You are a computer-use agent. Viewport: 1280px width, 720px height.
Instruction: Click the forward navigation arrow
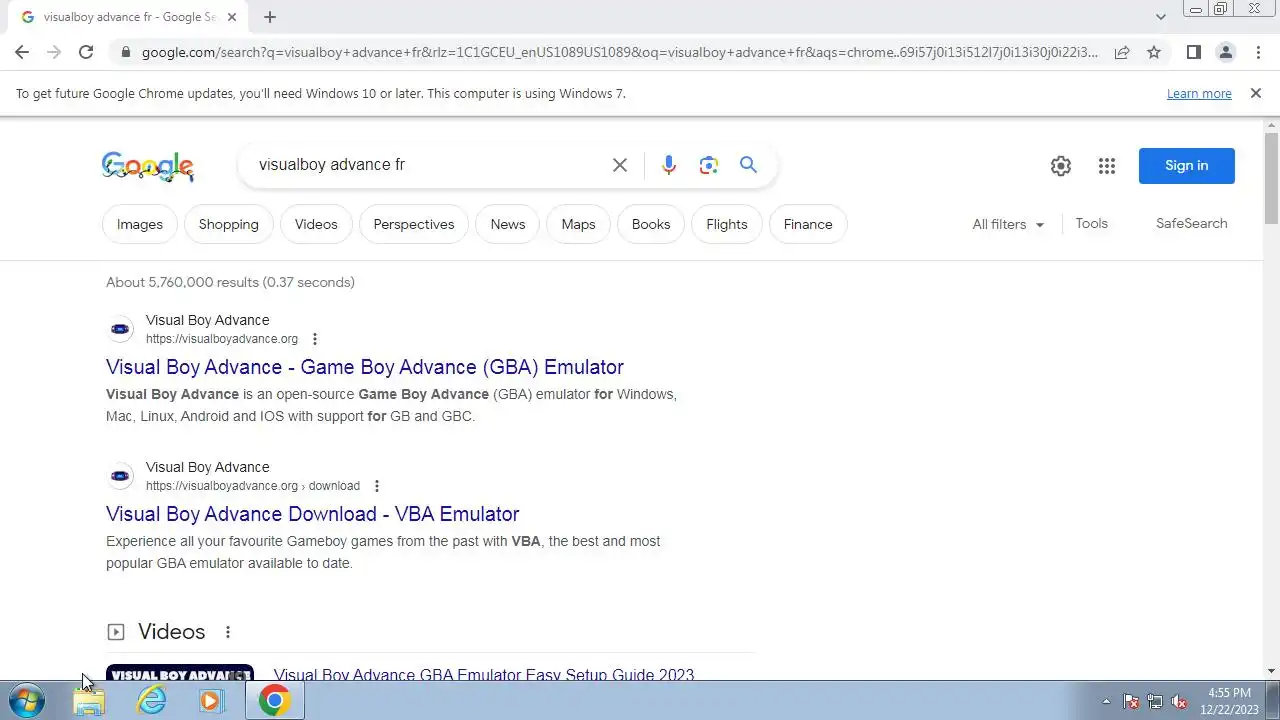pos(54,52)
